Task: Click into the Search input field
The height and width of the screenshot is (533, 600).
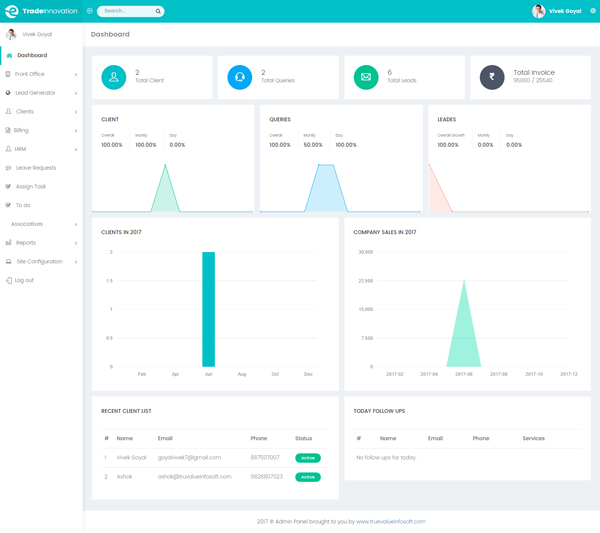Action: (x=128, y=11)
